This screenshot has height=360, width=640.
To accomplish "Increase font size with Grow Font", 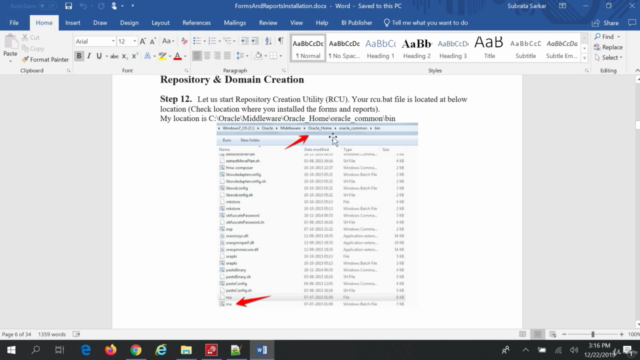I will [x=143, y=41].
